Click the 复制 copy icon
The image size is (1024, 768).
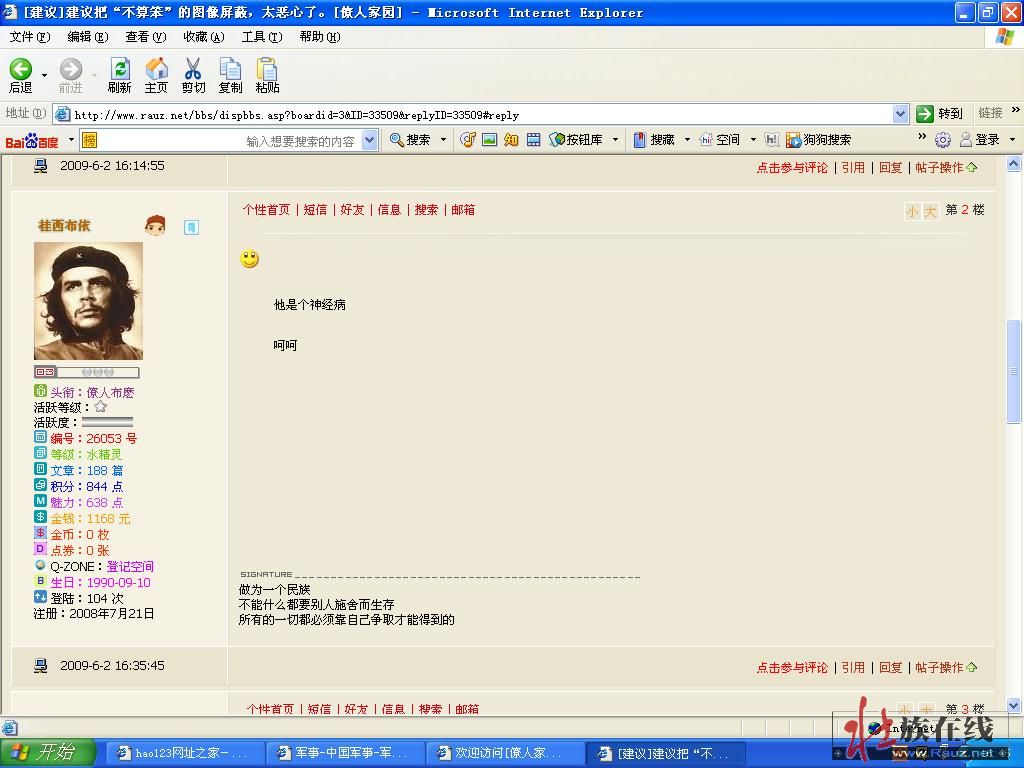point(230,70)
